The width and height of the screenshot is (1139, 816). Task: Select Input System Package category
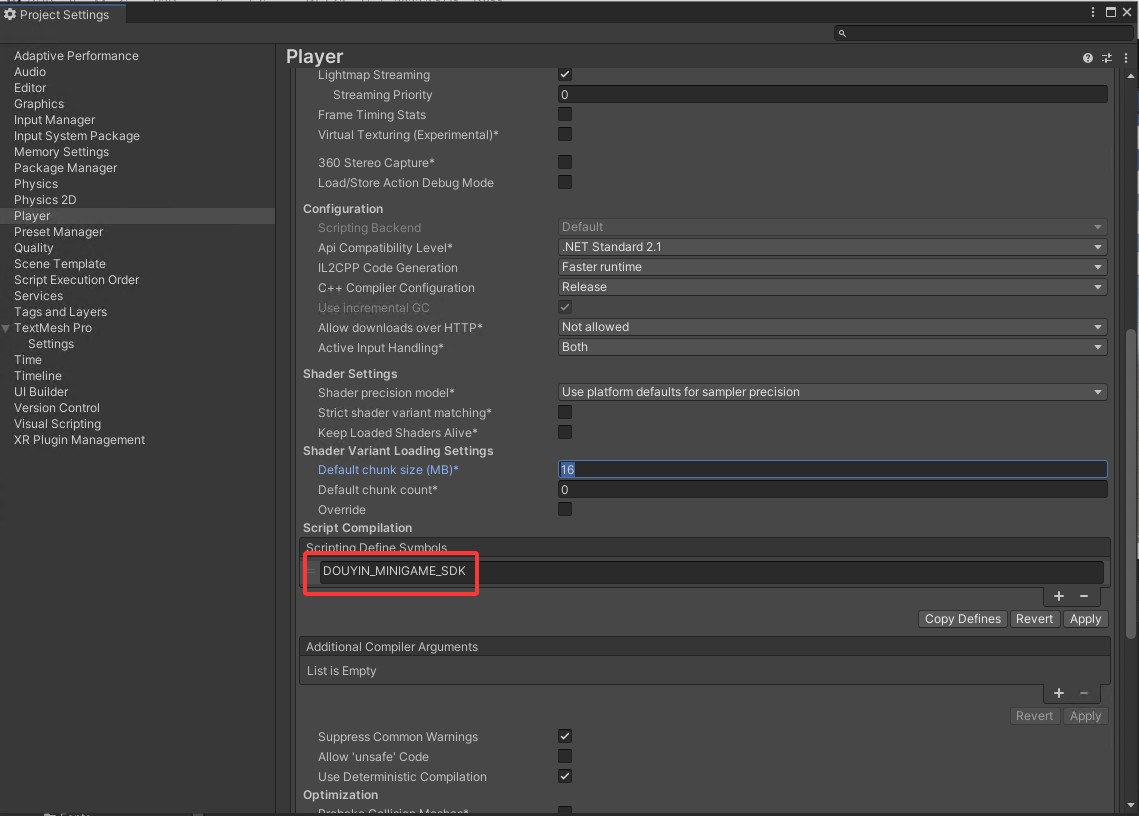pyautogui.click(x=76, y=136)
